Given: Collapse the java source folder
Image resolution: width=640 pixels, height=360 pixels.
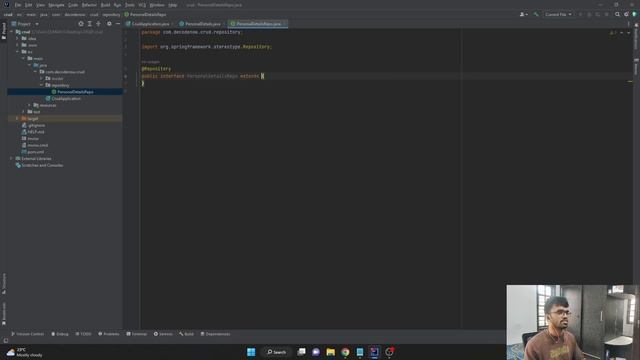Looking at the screenshot, I should (29, 65).
